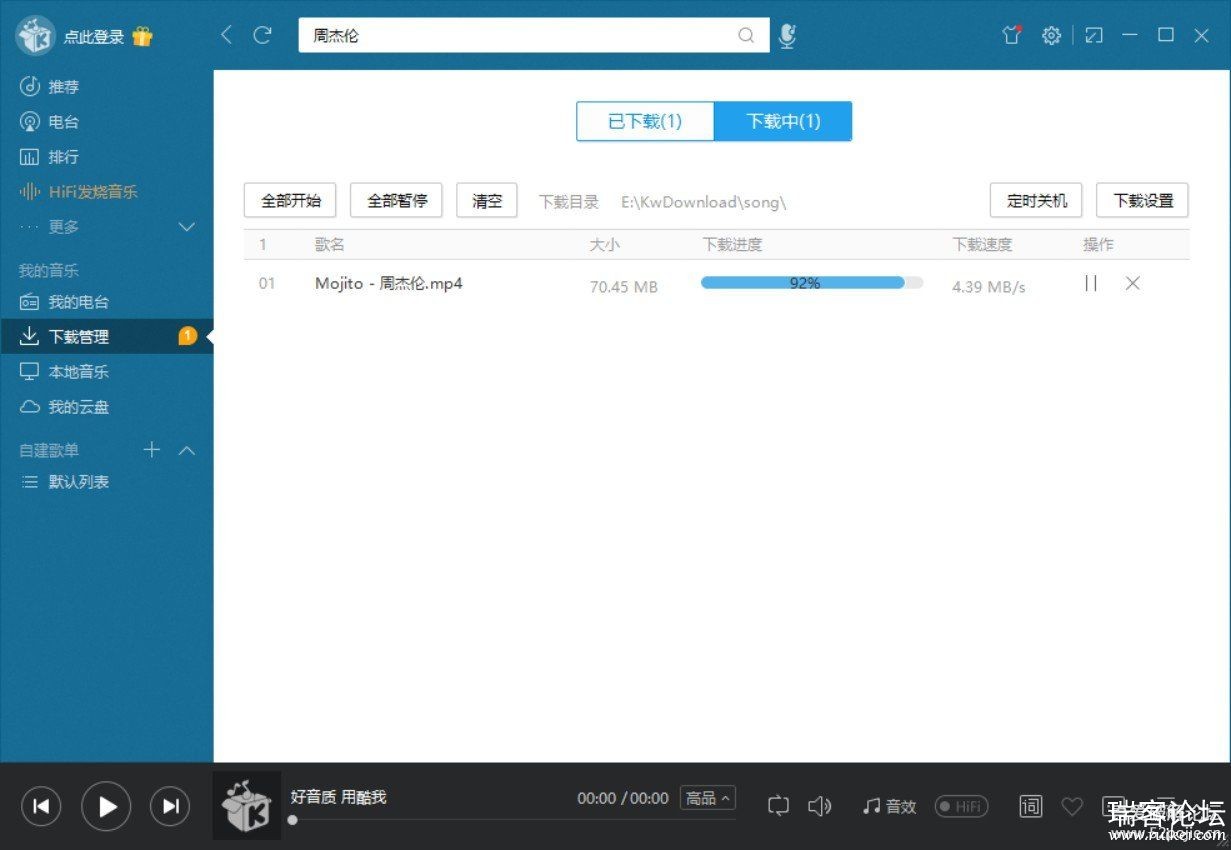Click the 歌名 column header

(329, 245)
